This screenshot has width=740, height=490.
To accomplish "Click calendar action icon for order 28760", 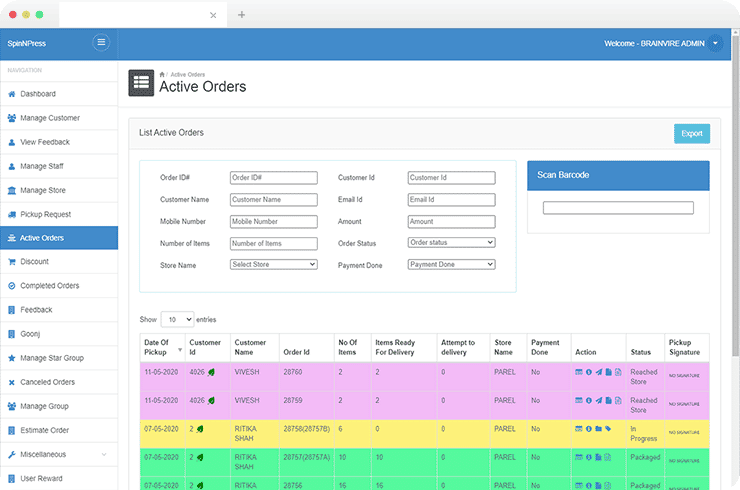I will point(579,372).
